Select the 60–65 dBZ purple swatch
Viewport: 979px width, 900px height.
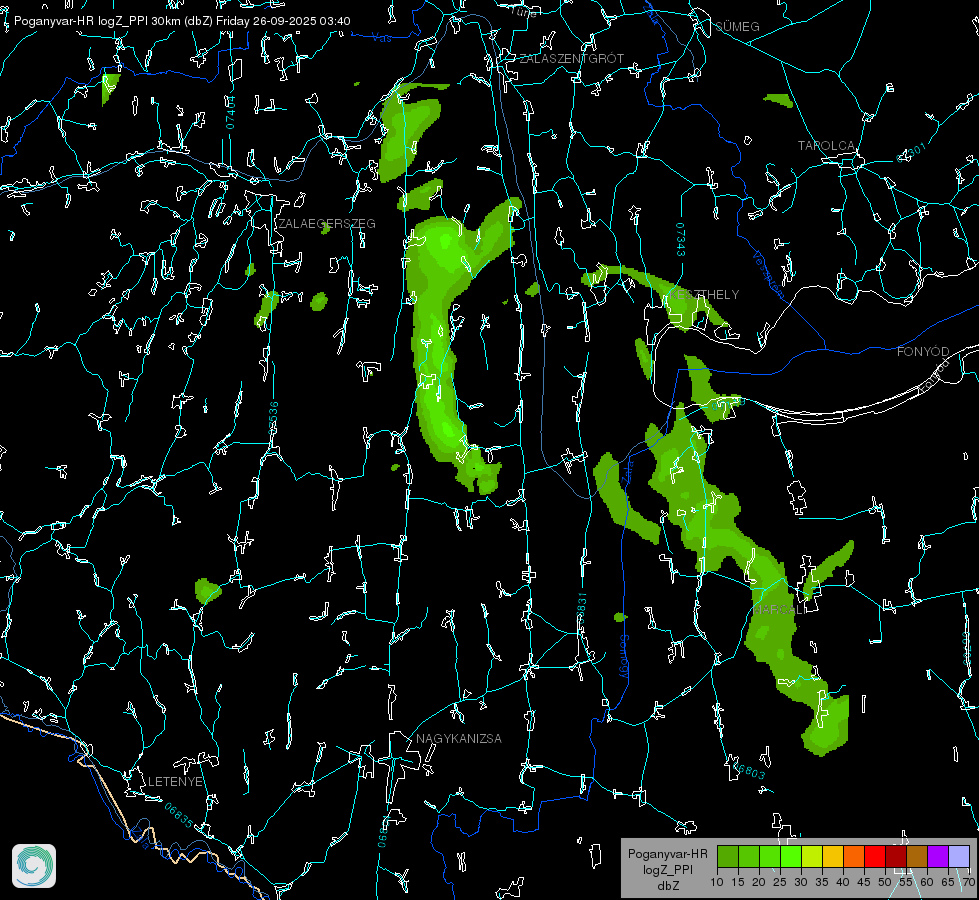(x=937, y=857)
